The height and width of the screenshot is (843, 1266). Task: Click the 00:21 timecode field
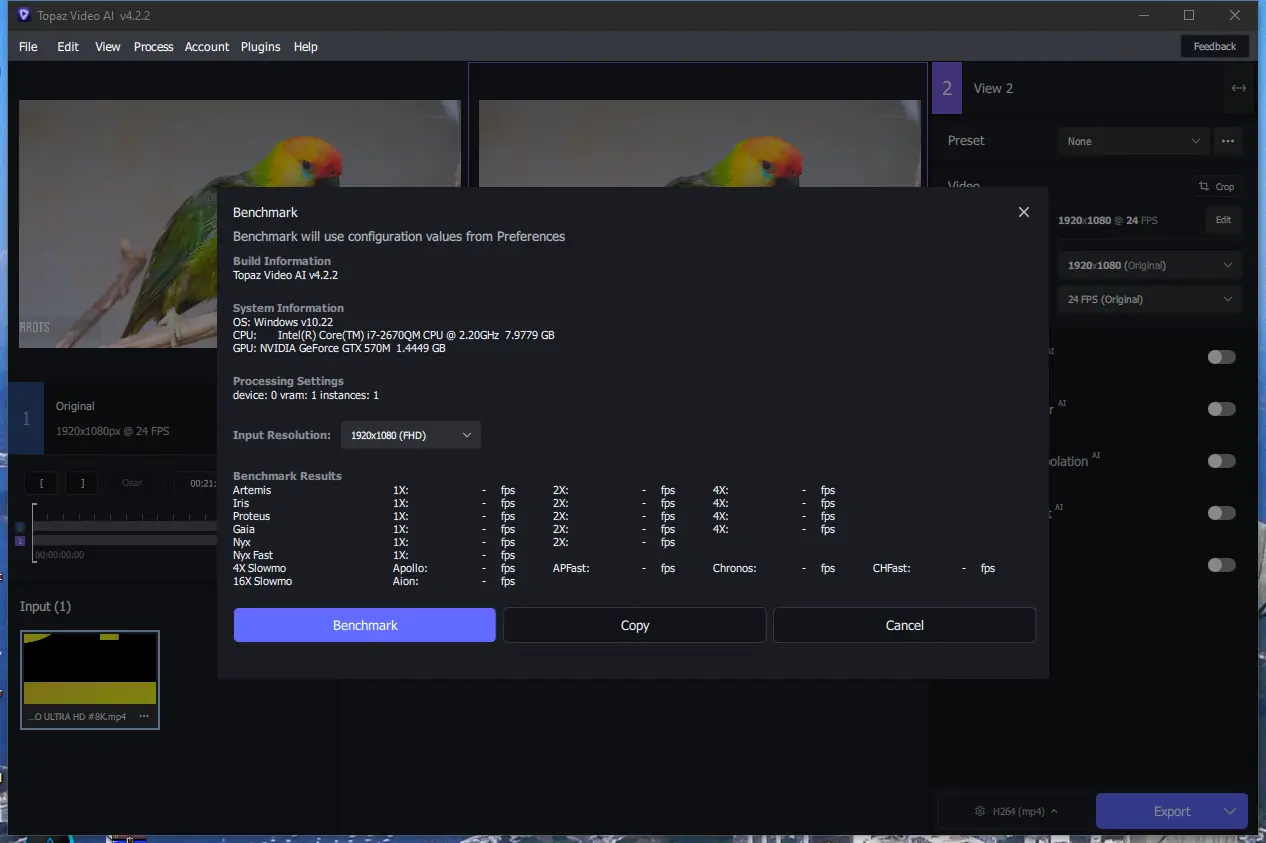tap(197, 483)
